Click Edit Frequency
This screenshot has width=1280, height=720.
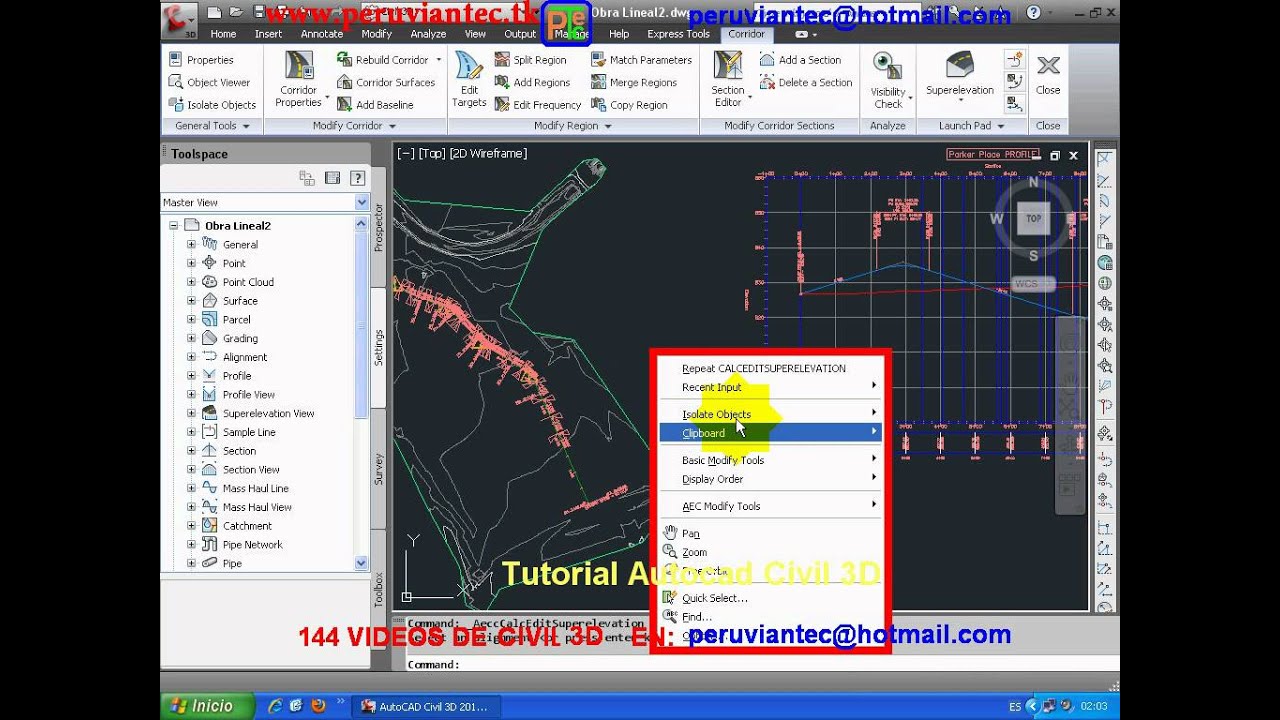coord(537,104)
